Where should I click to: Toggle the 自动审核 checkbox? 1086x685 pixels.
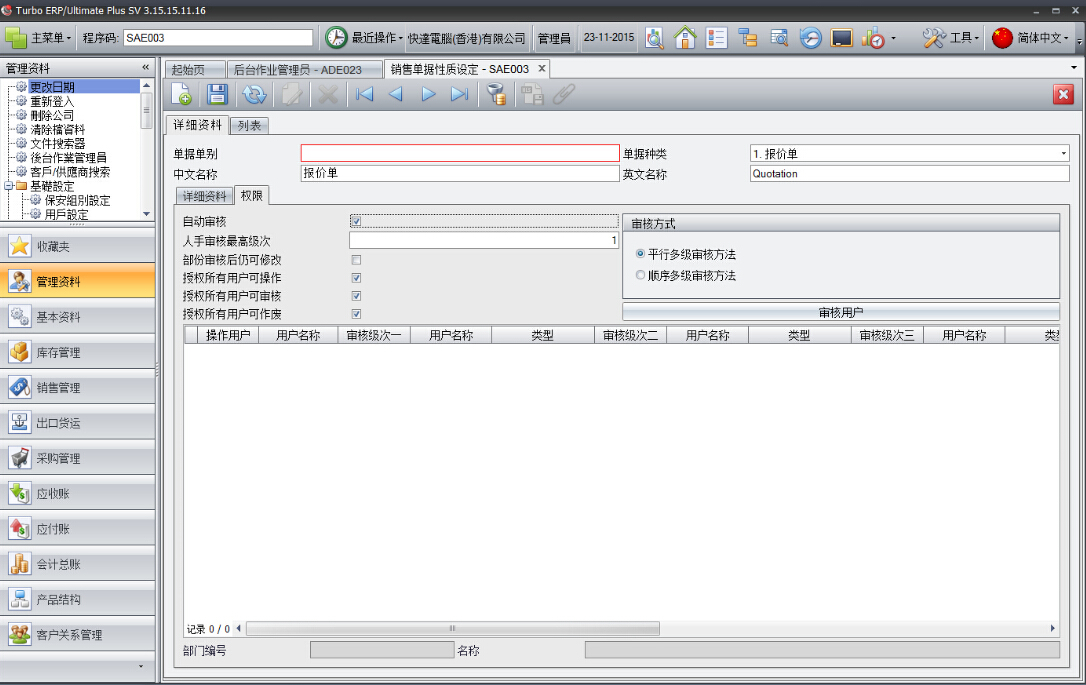coord(356,221)
